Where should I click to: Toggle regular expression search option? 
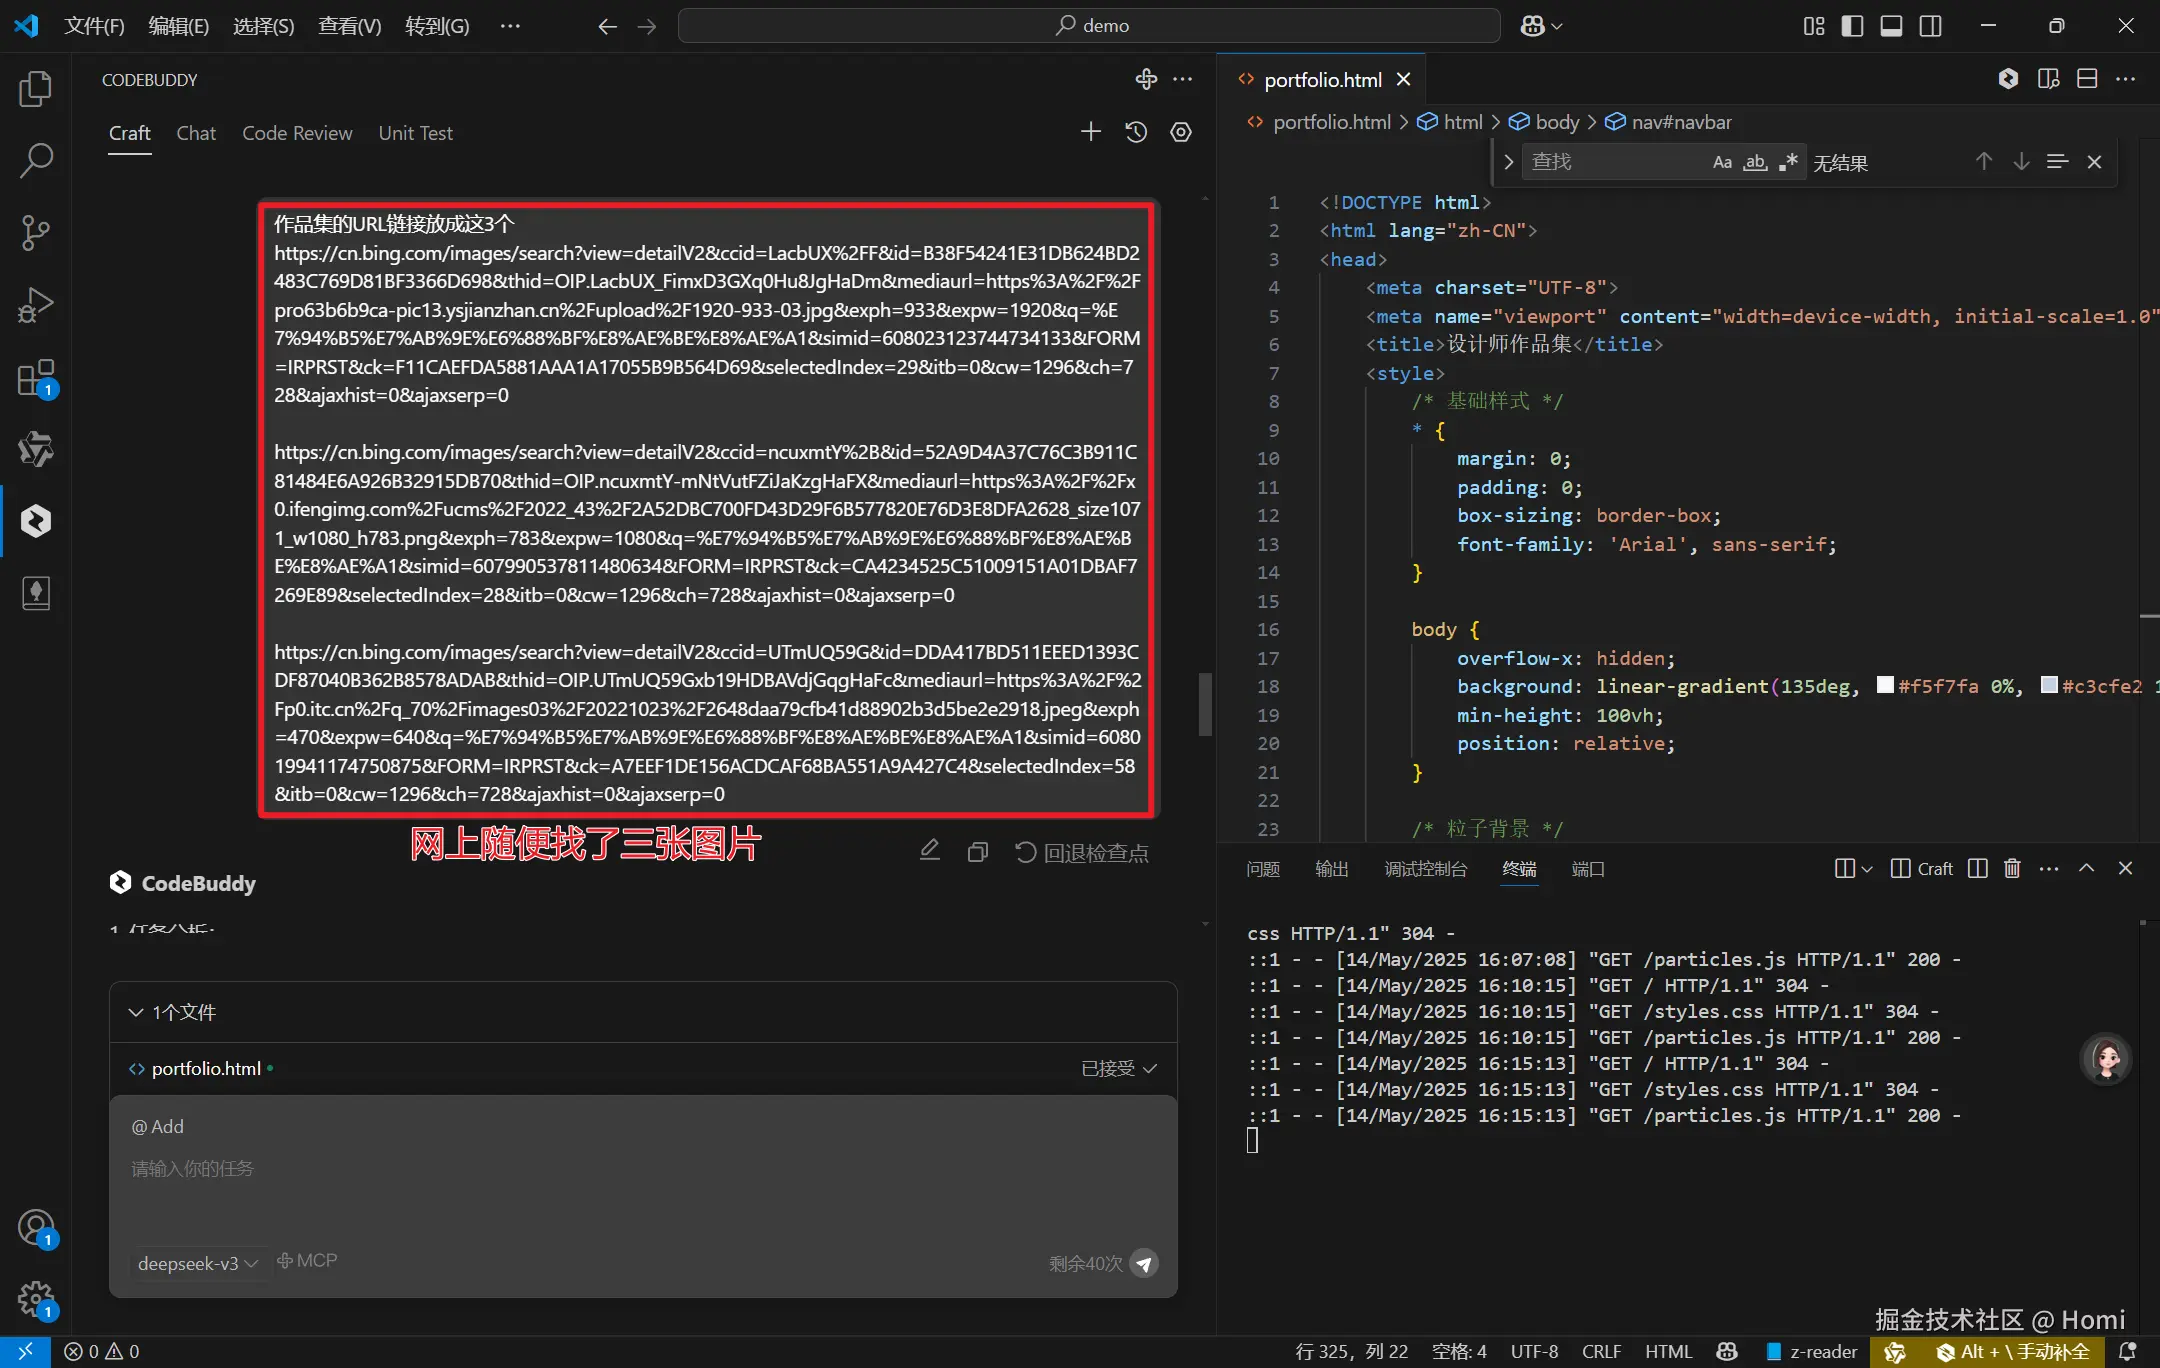1789,162
